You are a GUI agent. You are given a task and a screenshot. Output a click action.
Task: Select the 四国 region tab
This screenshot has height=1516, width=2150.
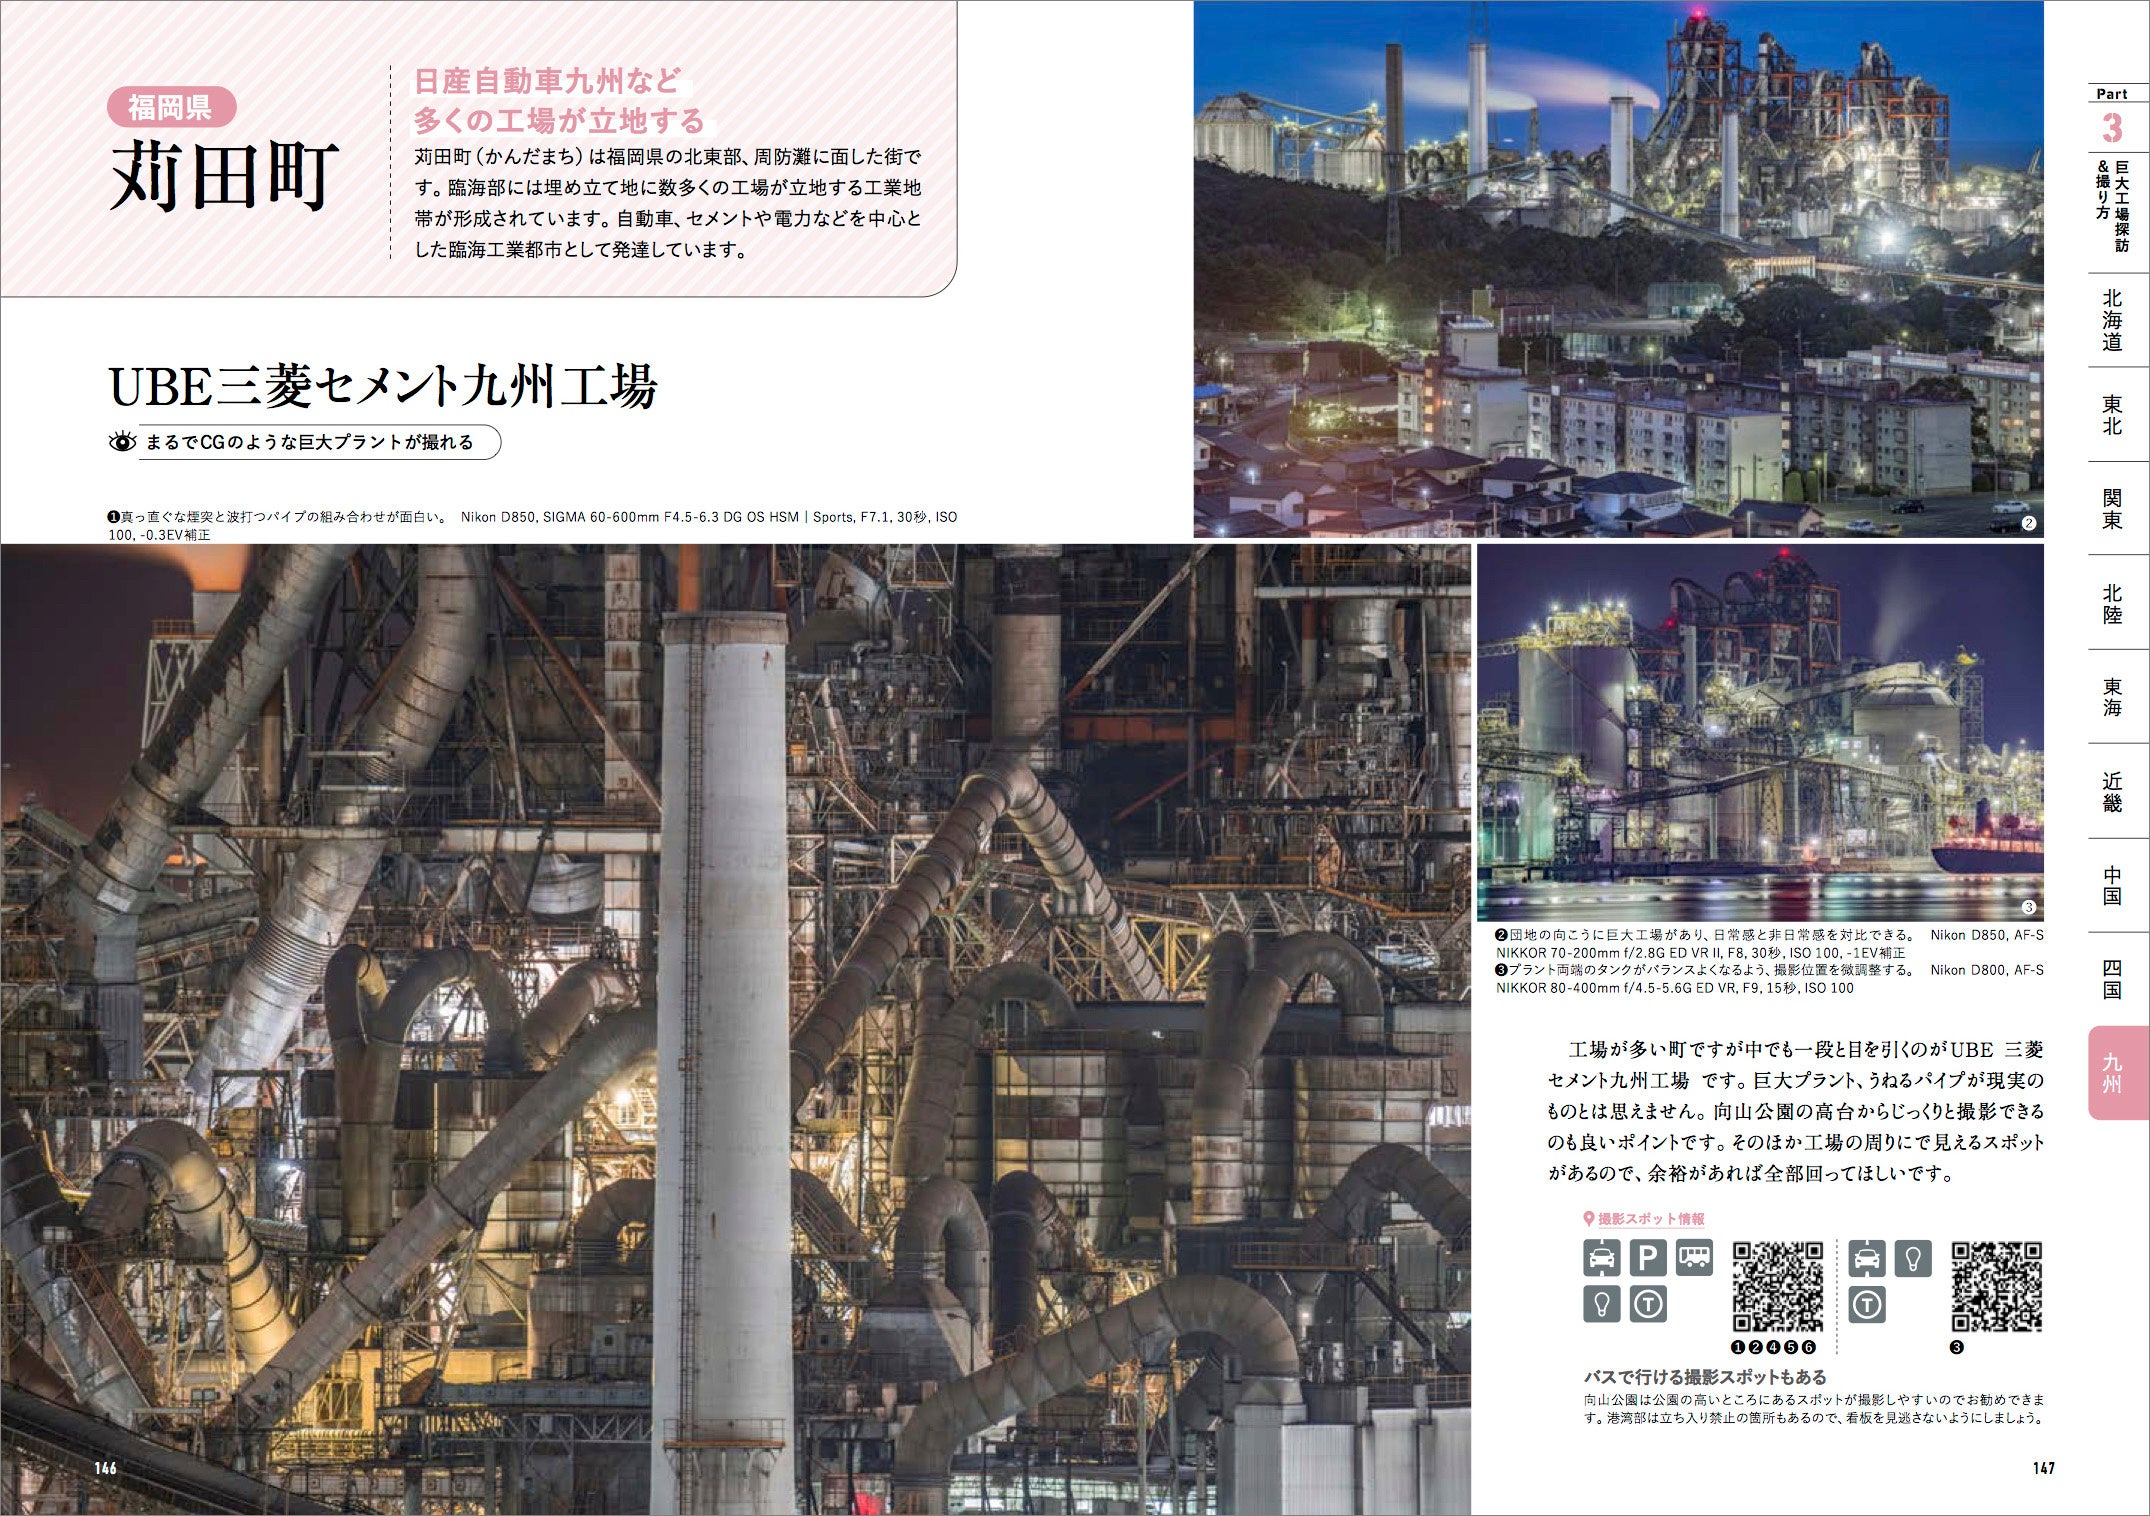[x=2111, y=979]
